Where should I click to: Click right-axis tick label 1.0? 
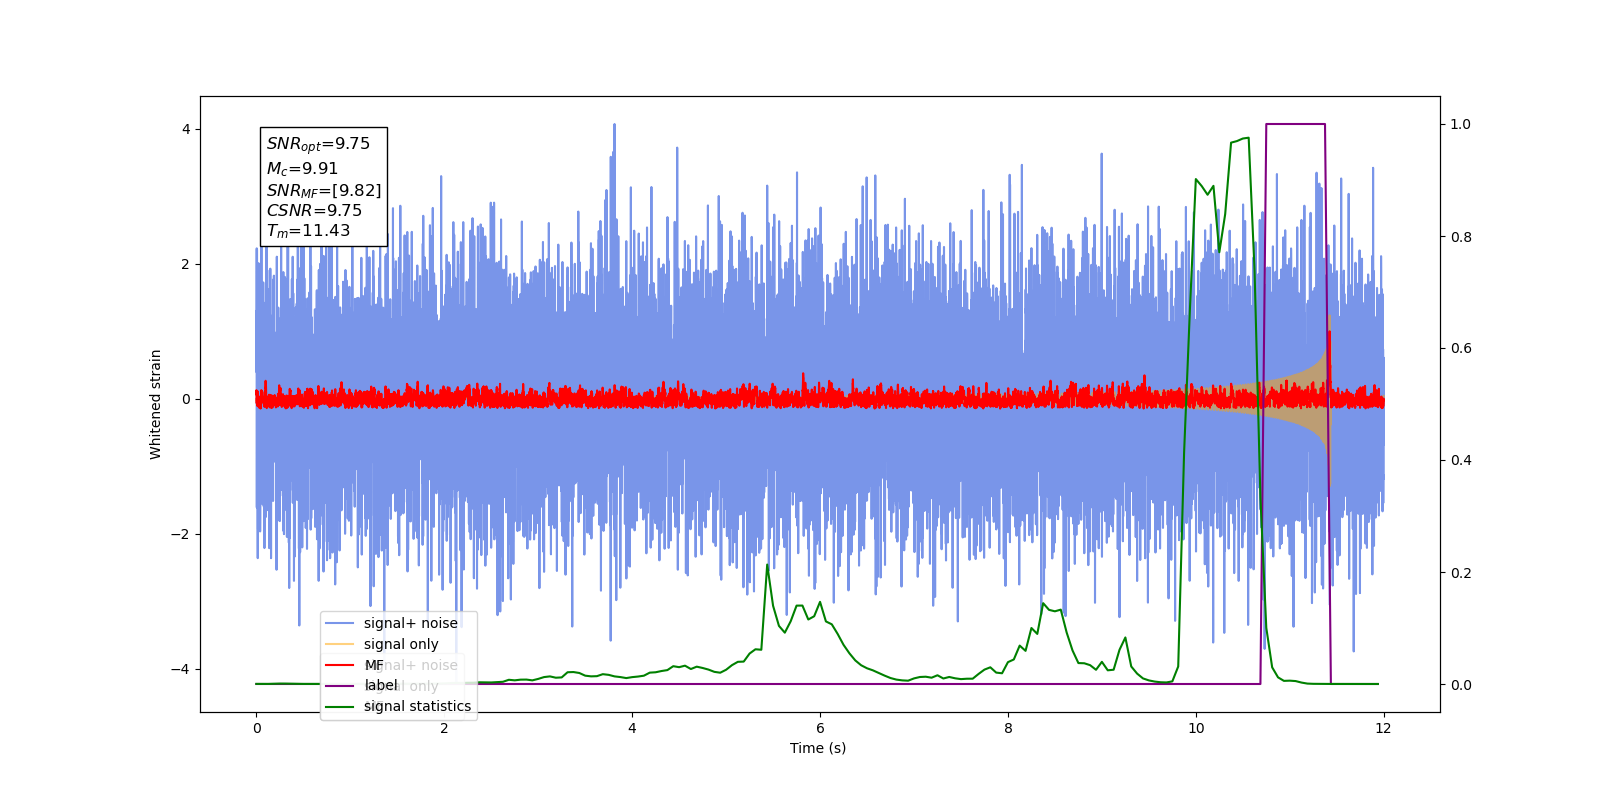coord(1461,124)
